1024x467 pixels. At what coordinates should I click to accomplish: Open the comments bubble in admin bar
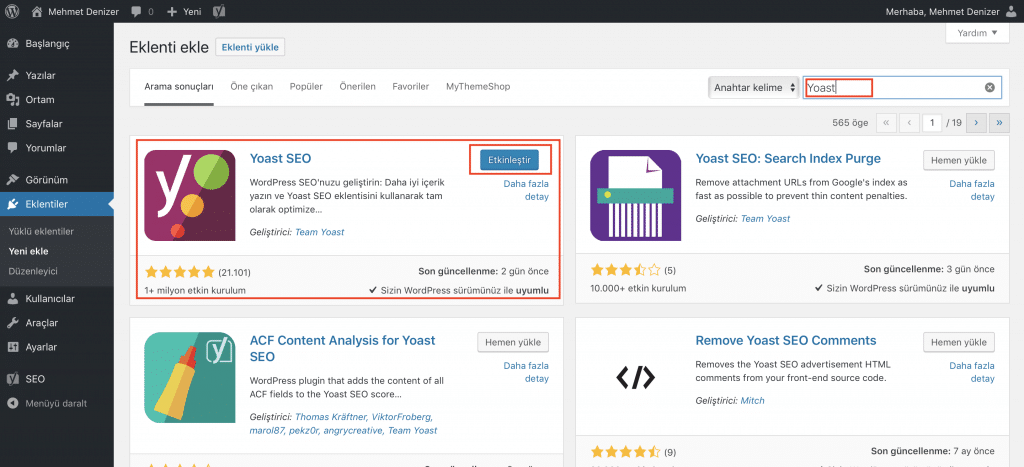tap(142, 11)
